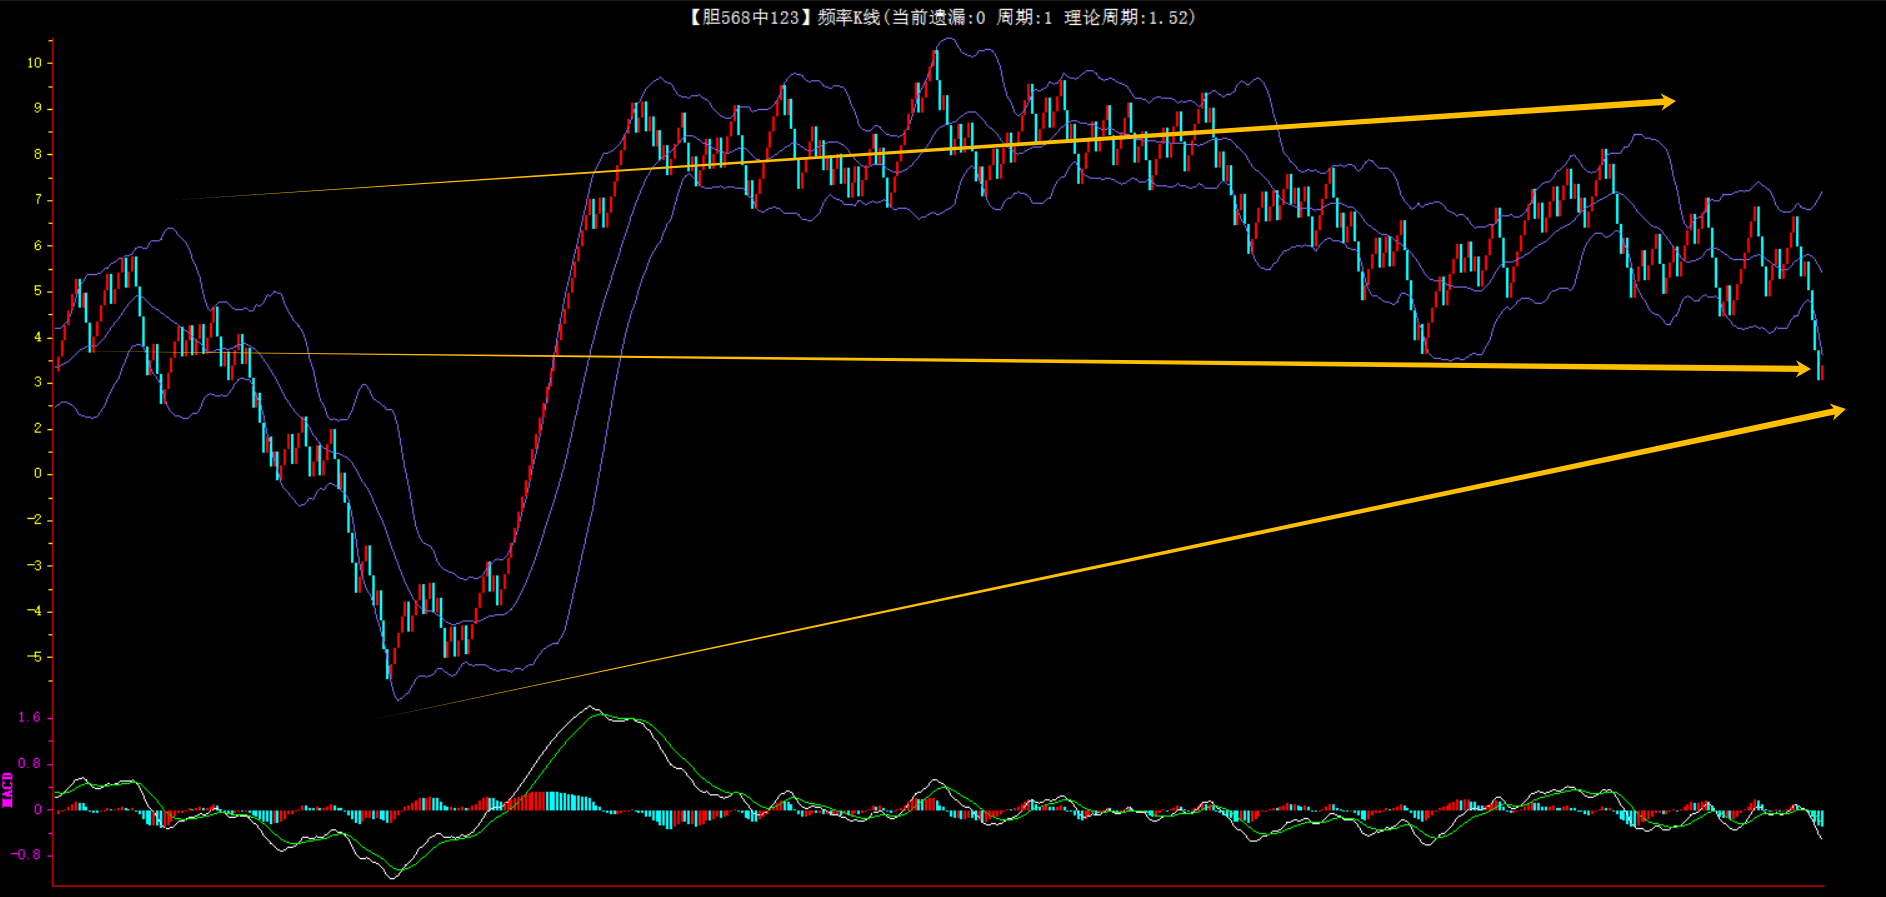The width and height of the screenshot is (1886, 897).
Task: Click the y-axis label -3
Action: pos(35,565)
